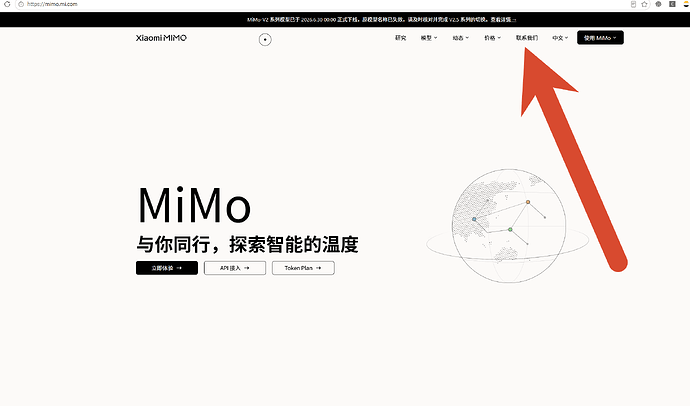Click the green node on the globe graphic
The height and width of the screenshot is (406, 690).
tap(510, 230)
